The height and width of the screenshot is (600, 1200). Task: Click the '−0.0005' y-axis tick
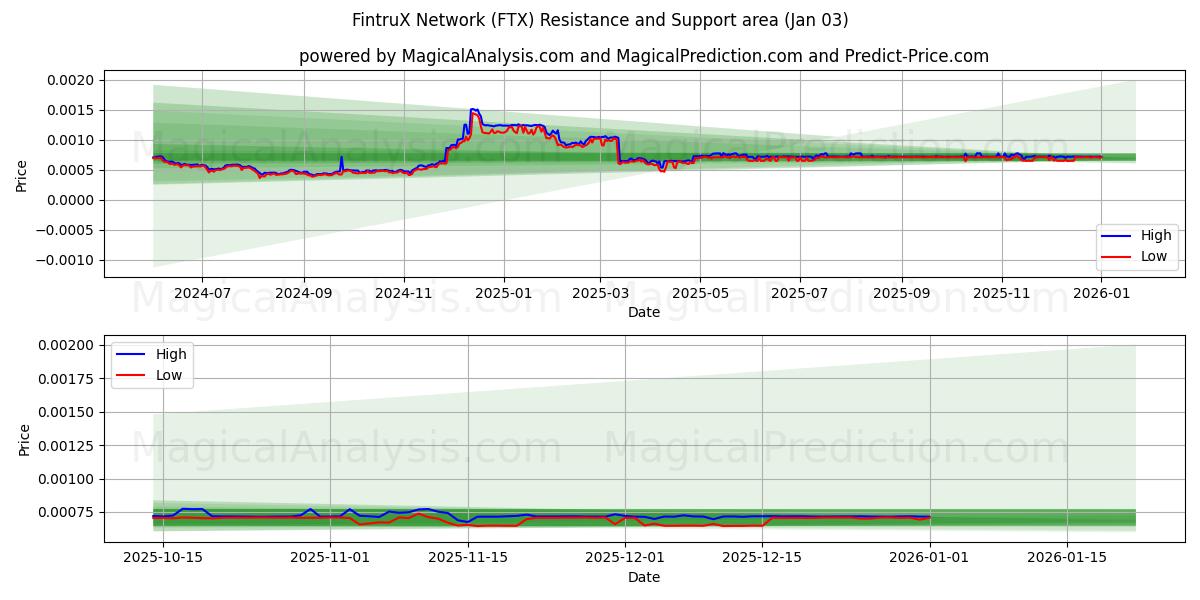(x=66, y=230)
